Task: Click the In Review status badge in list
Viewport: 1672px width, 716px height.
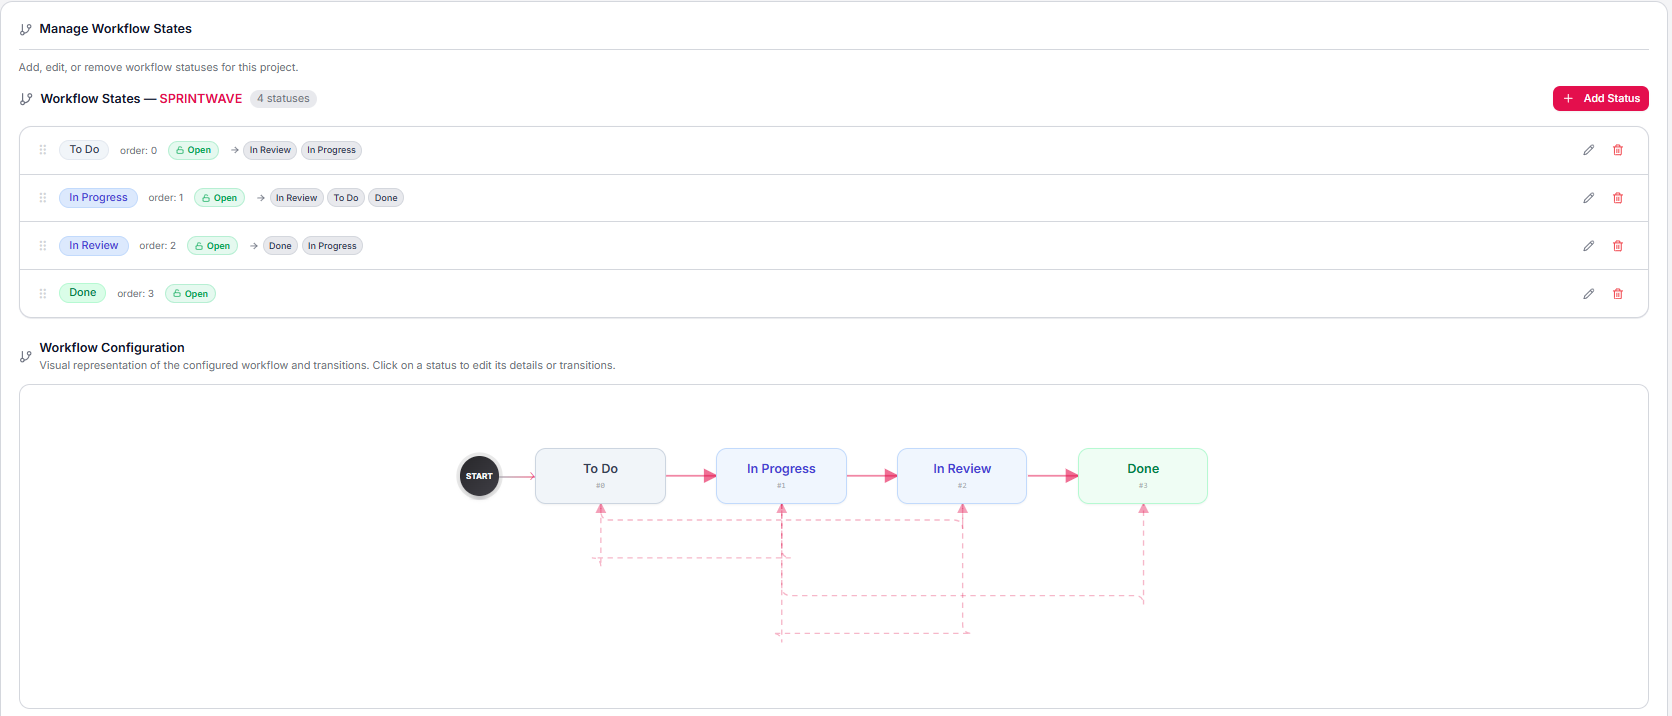Action: click(x=94, y=246)
